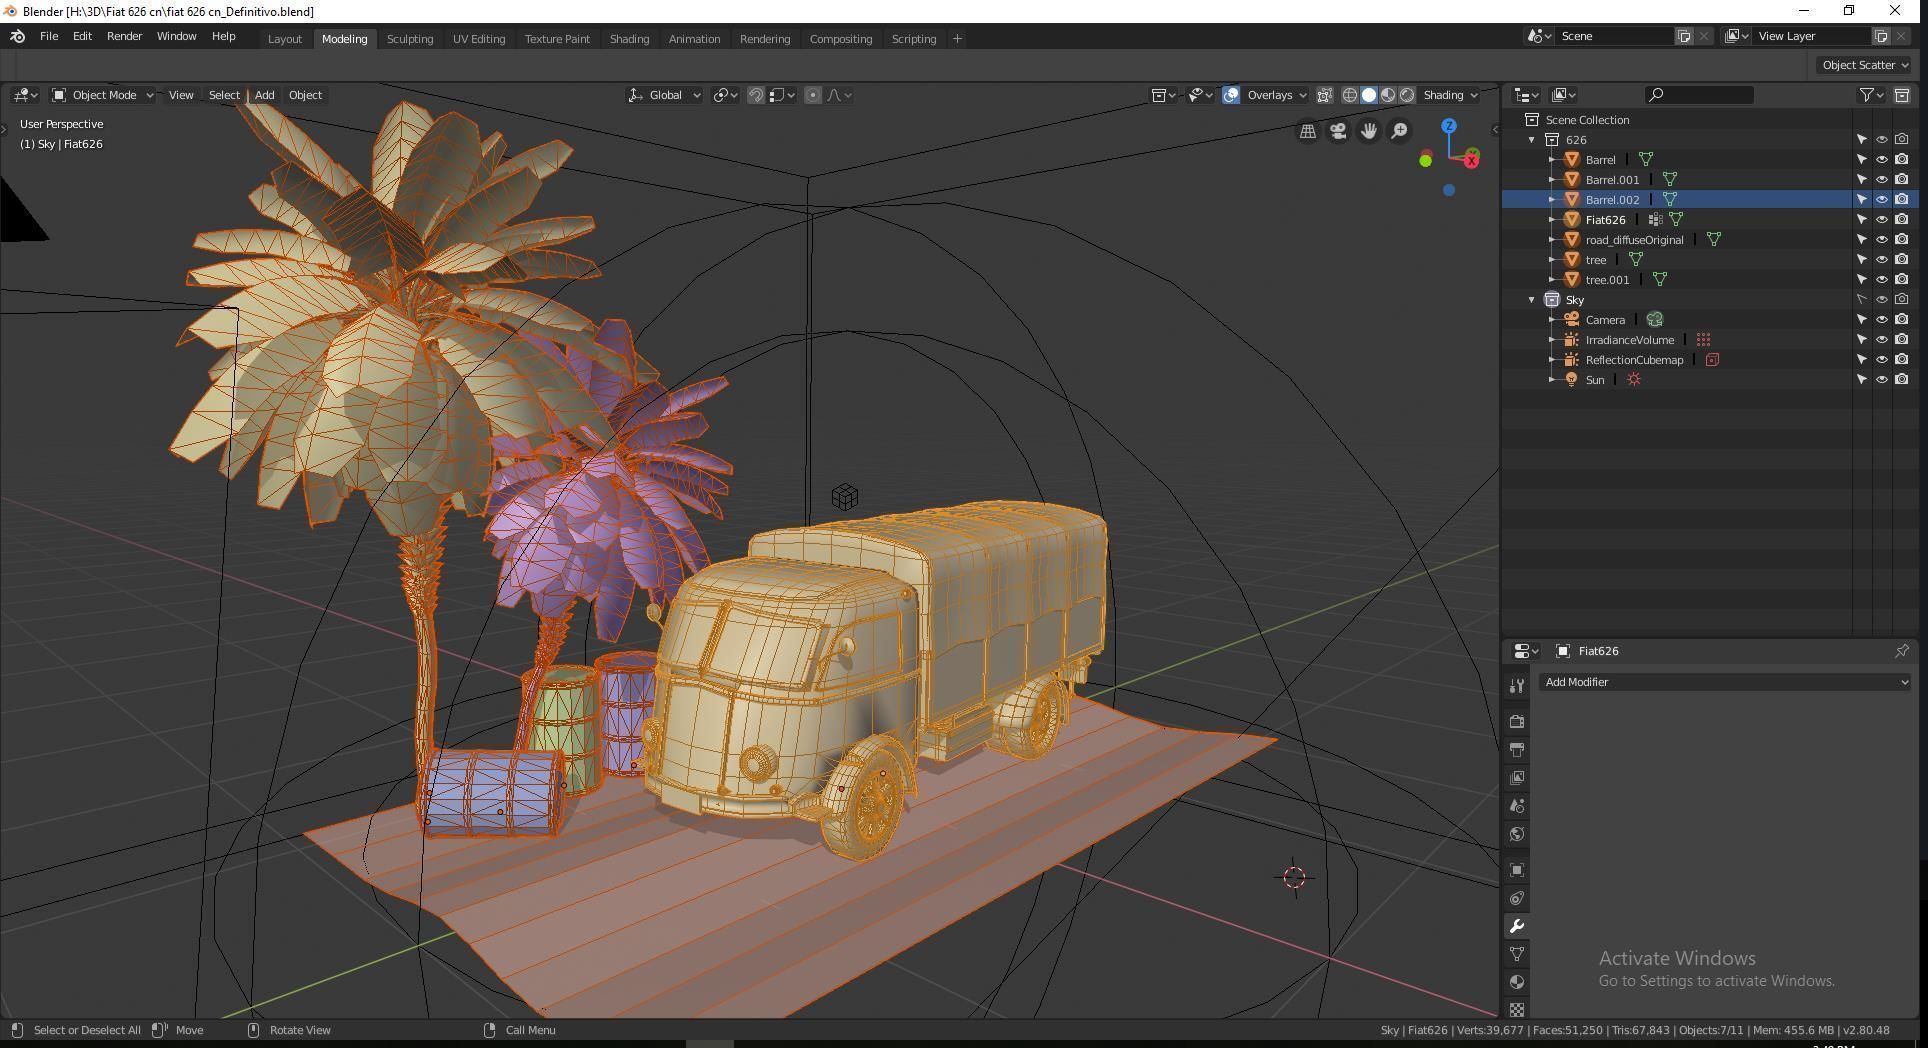Viewport: 1928px width, 1048px height.
Task: Pin the Fiat626 properties context
Action: [1901, 651]
